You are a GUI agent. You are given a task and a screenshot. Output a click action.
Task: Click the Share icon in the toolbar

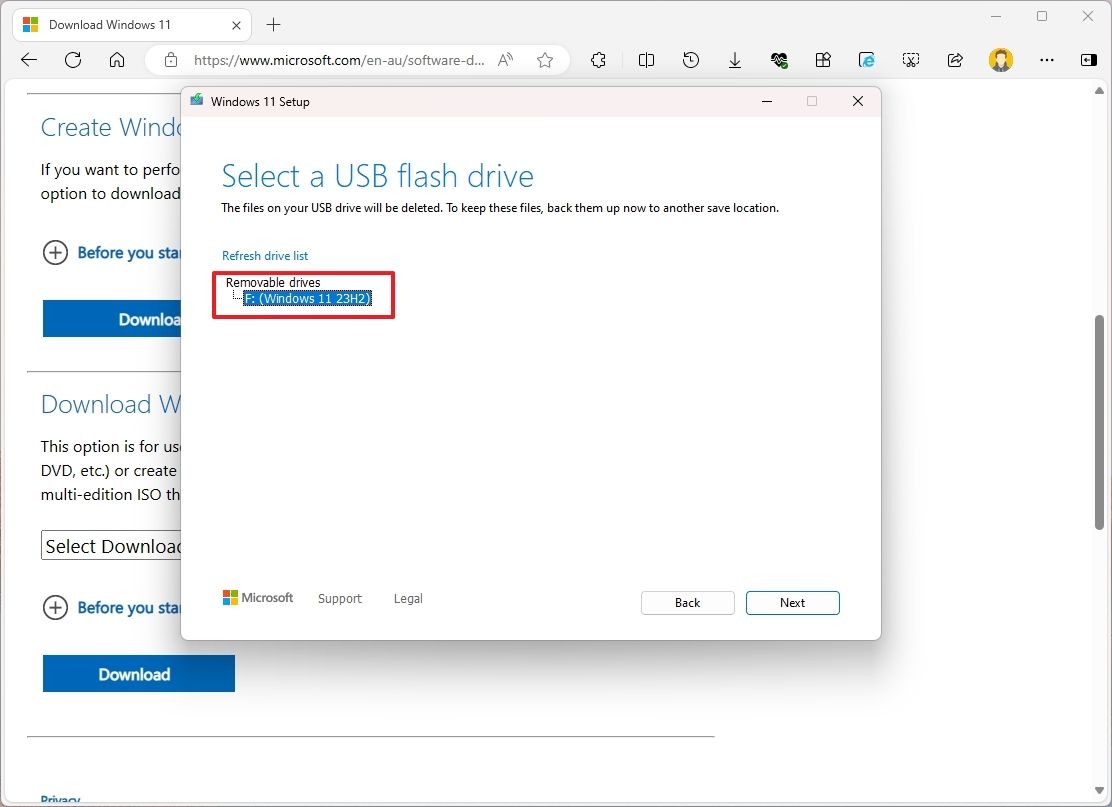(955, 60)
